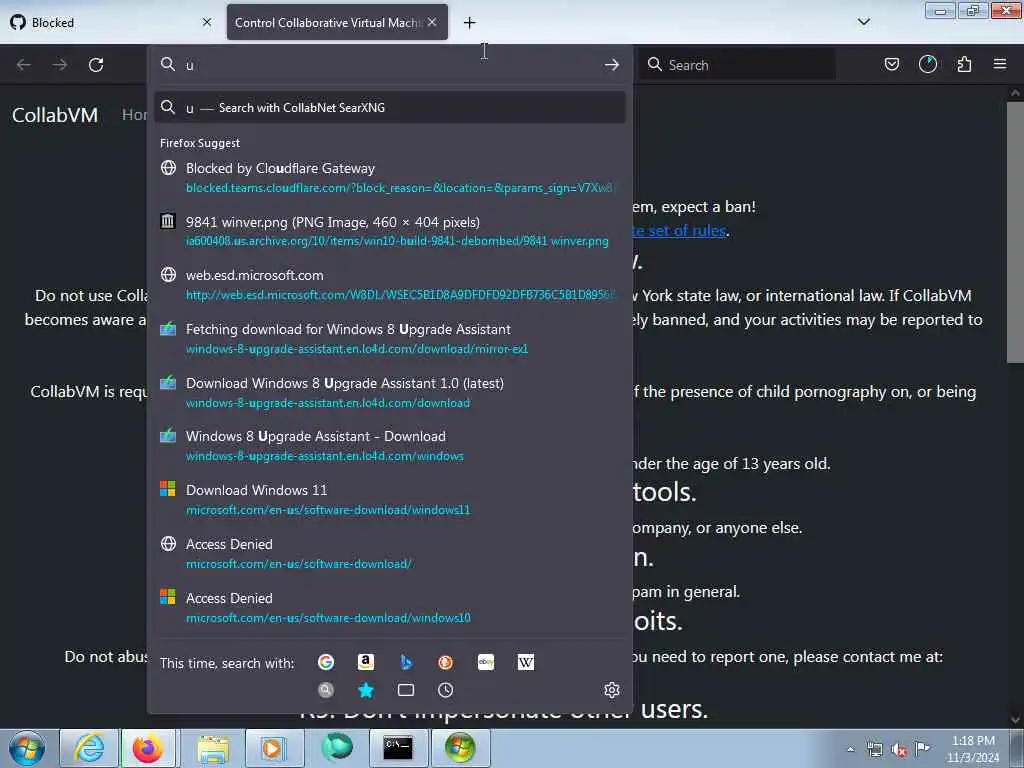Open Download Windows 8 Upgrade Assistant 1.0 suggestion
1024x768 pixels.
[x=390, y=392]
